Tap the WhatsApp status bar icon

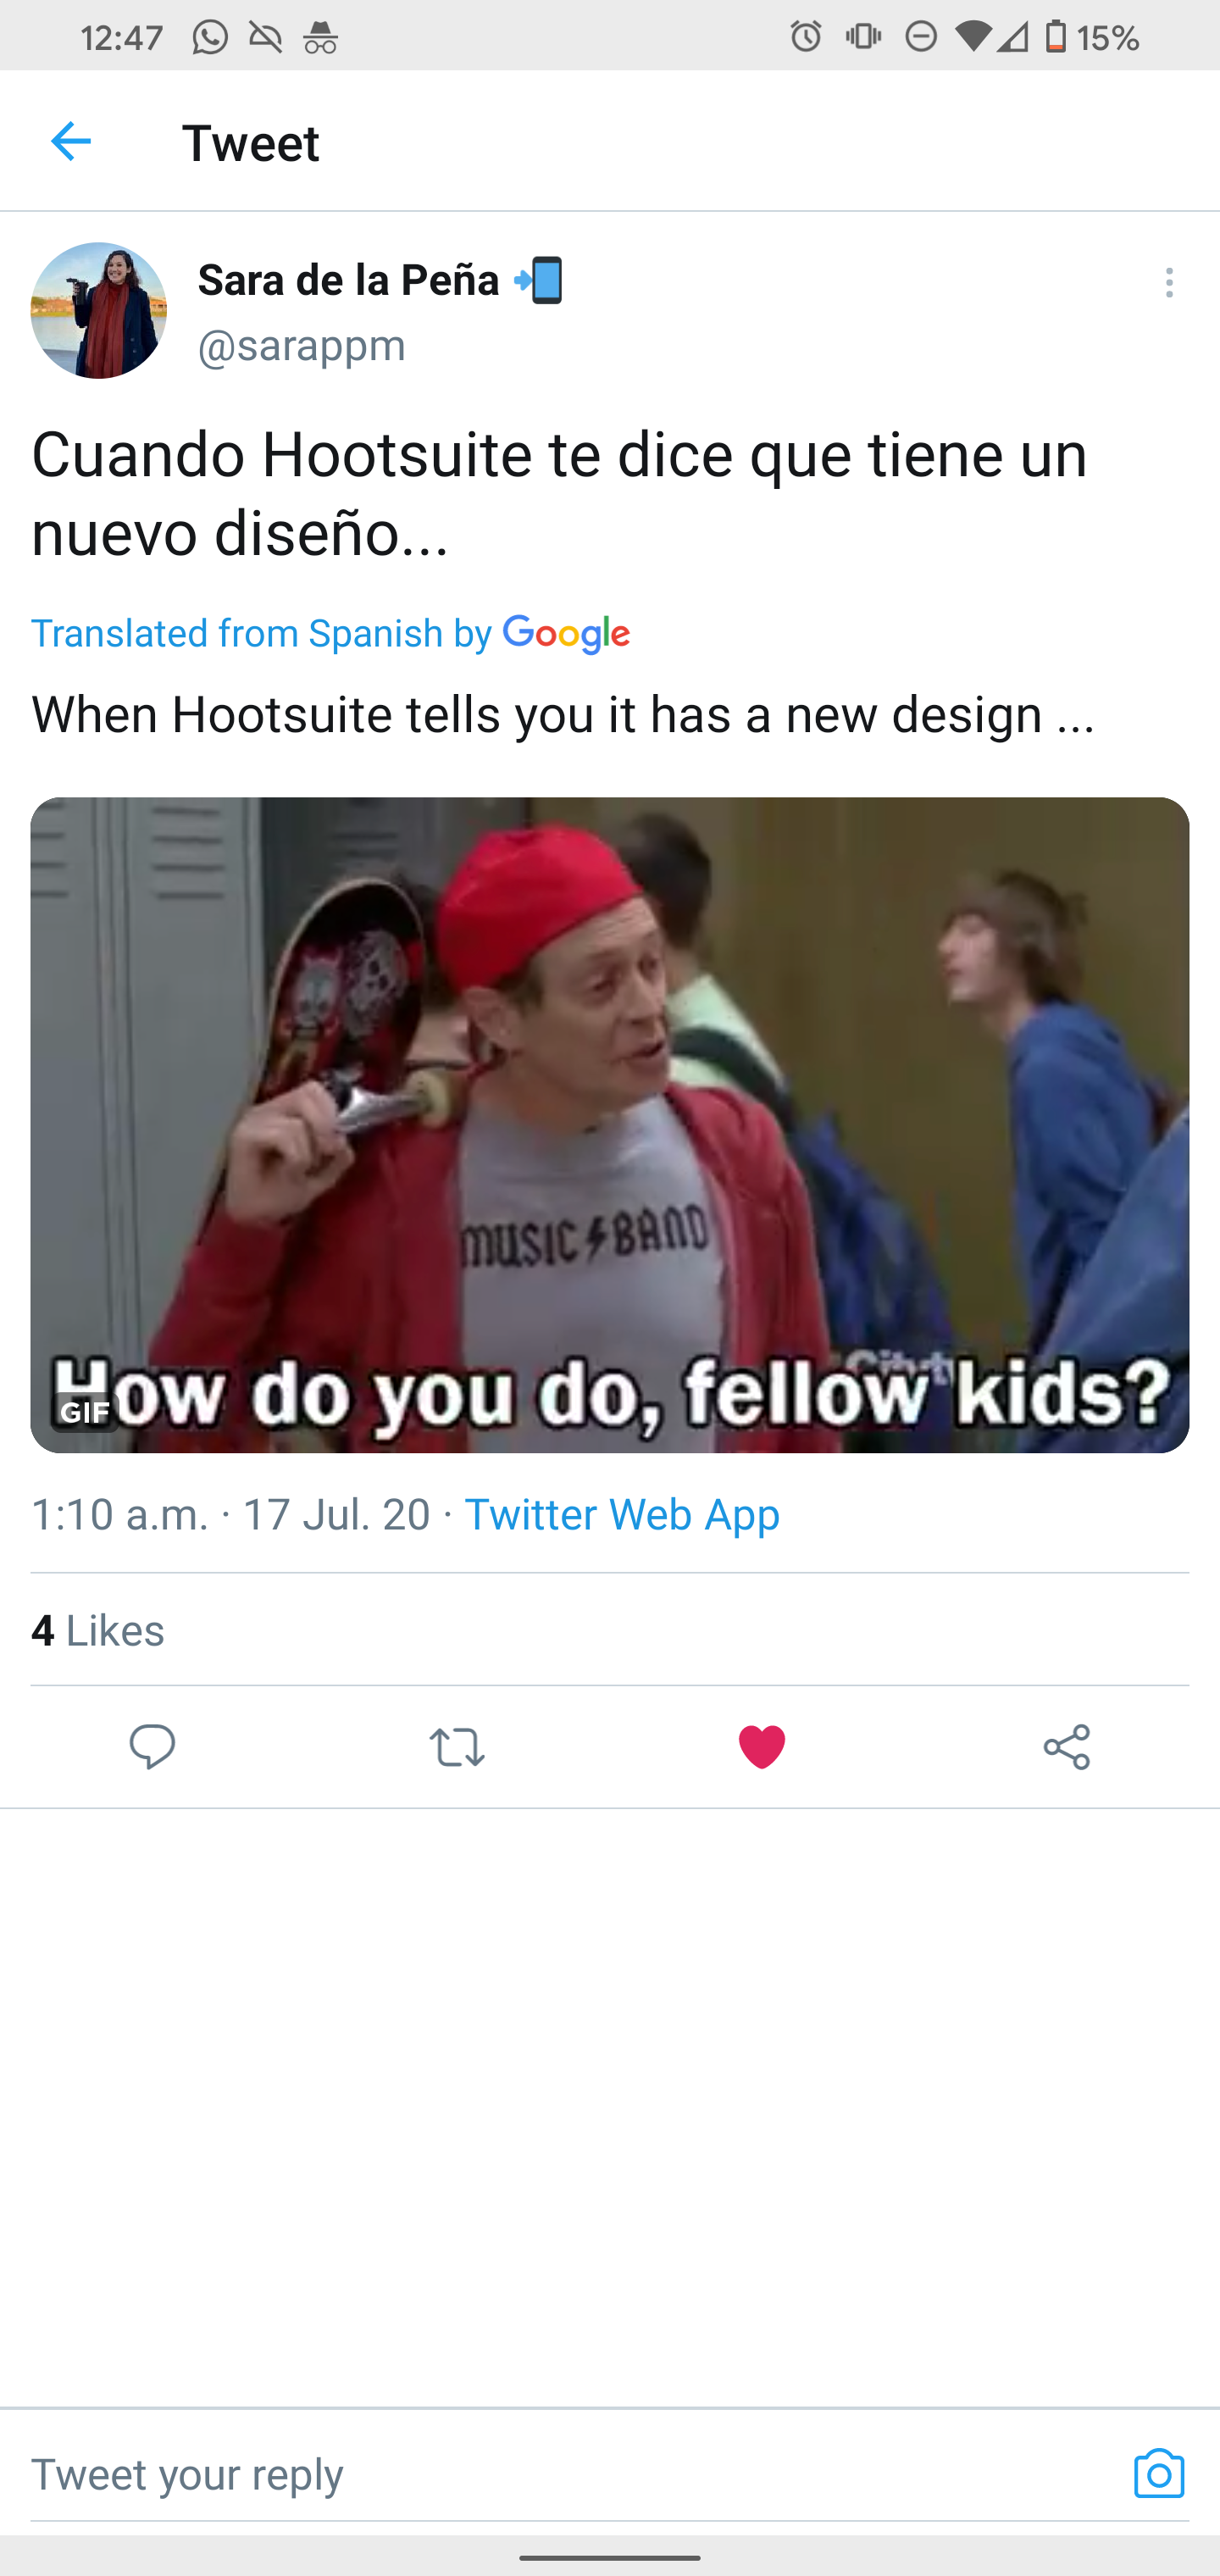tap(210, 38)
